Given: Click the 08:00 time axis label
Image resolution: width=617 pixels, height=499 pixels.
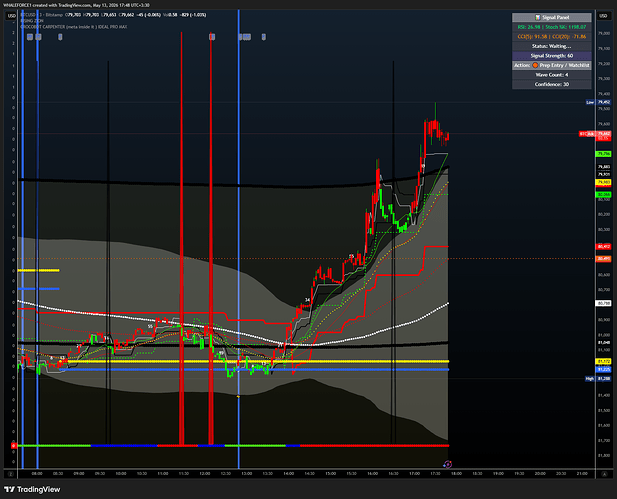Looking at the screenshot, I should [37, 473].
